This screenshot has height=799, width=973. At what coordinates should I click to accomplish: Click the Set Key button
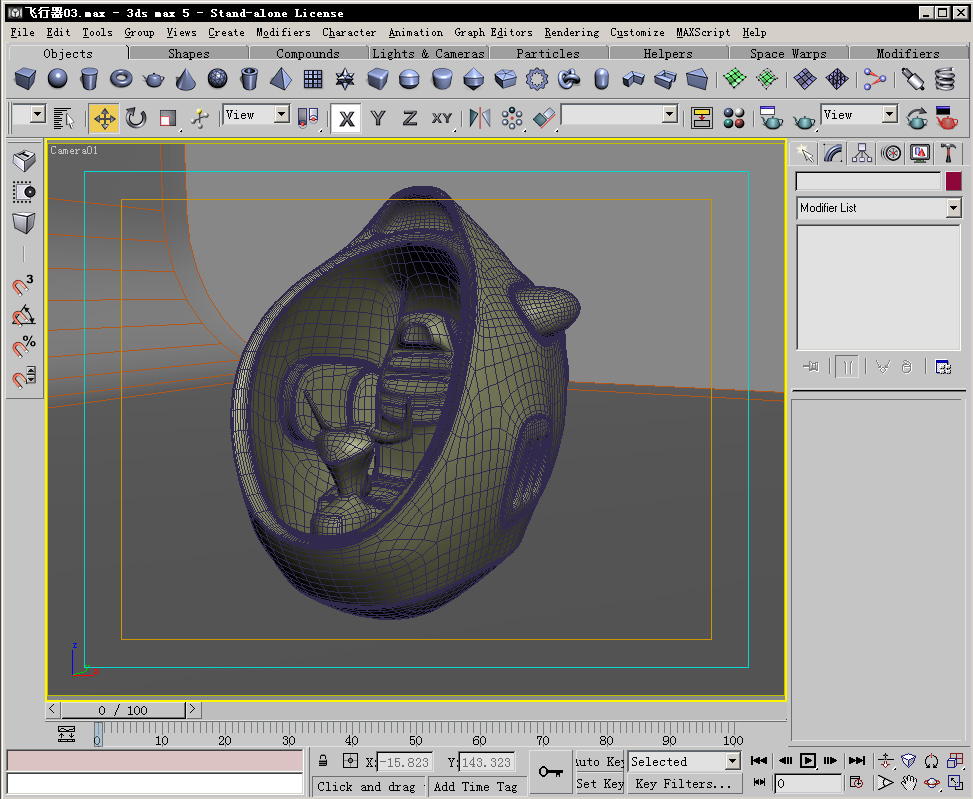pyautogui.click(x=600, y=784)
